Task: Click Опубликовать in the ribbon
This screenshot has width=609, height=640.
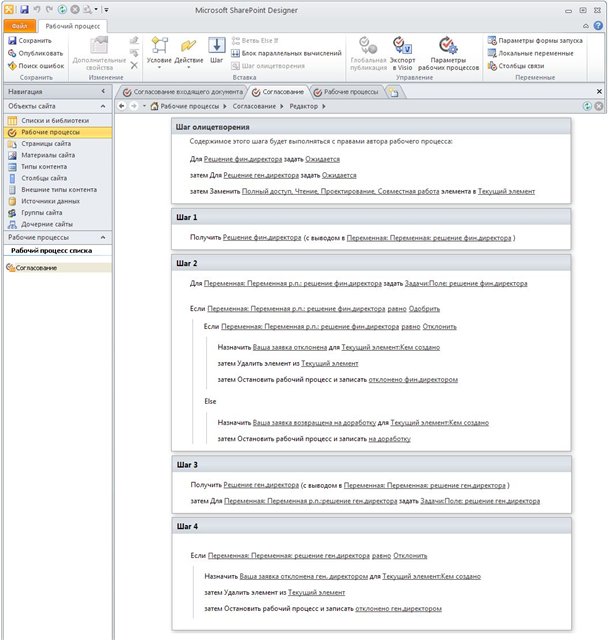Action: (x=36, y=53)
